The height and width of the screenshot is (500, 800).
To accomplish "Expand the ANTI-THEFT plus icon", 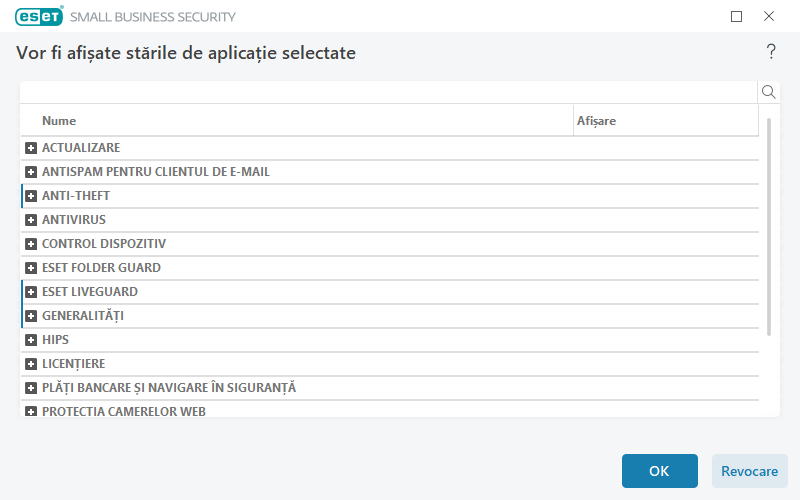I will [31, 196].
